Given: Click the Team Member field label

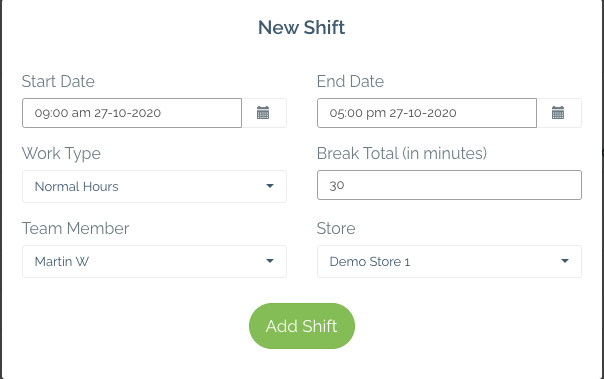Looking at the screenshot, I should [76, 228].
